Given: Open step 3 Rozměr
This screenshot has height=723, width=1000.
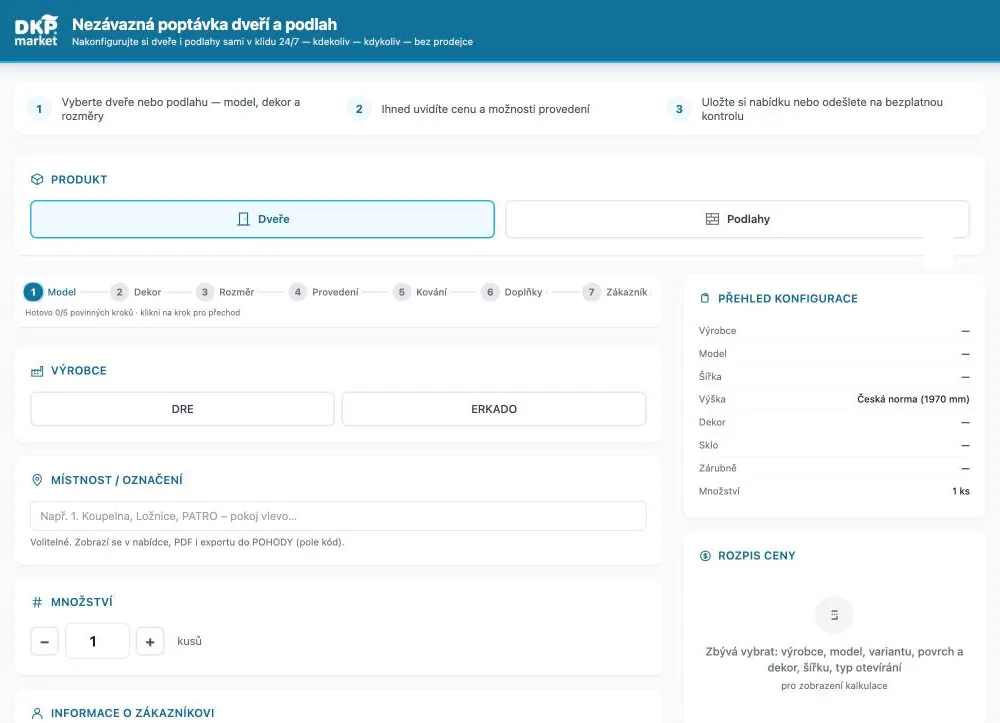Looking at the screenshot, I should point(225,292).
